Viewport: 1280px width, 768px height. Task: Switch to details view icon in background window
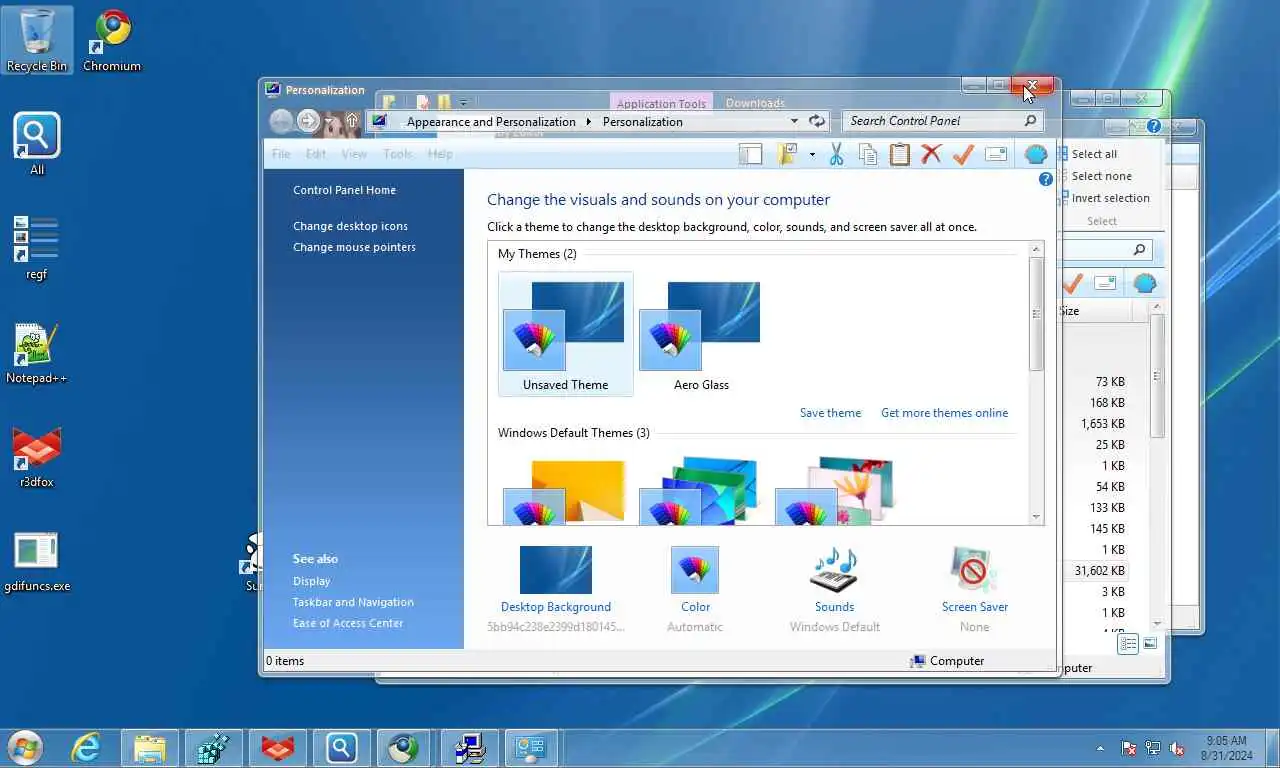click(1129, 644)
